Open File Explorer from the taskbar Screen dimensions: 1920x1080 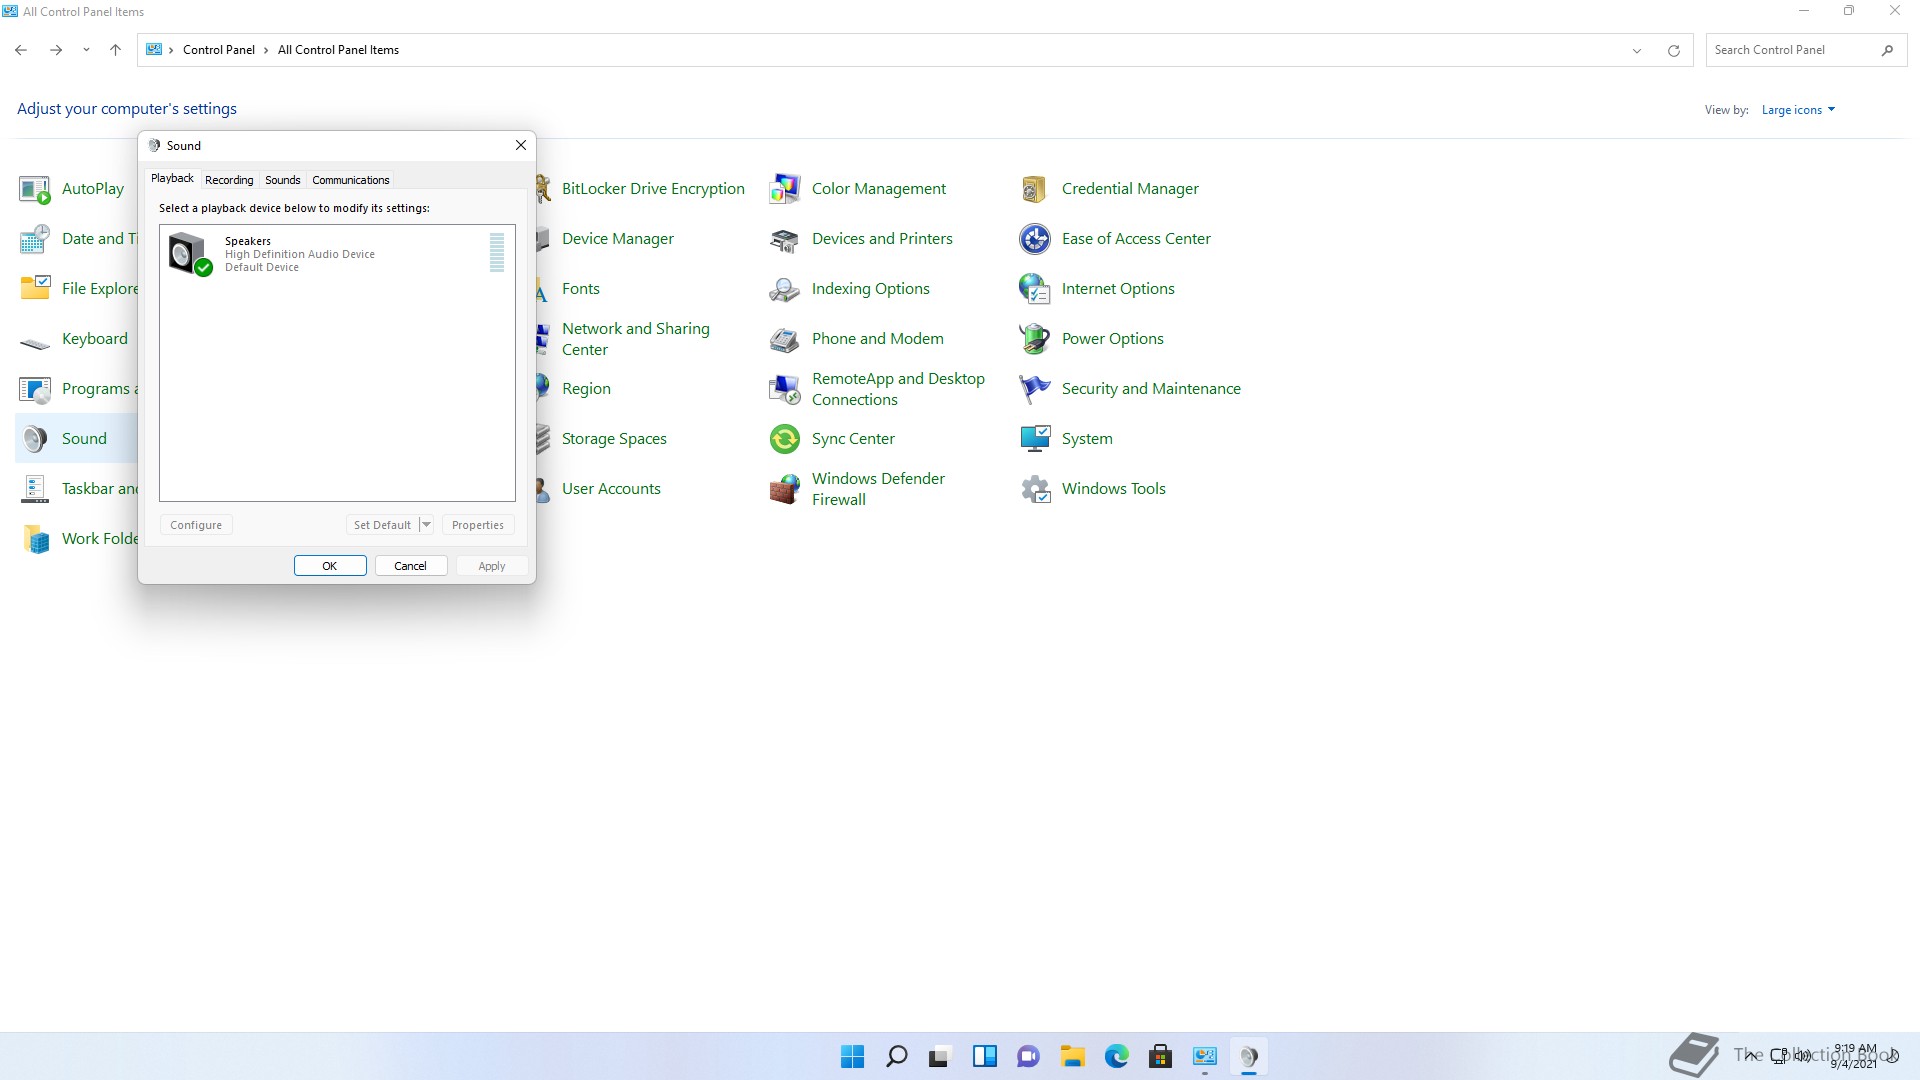pos(1073,1056)
